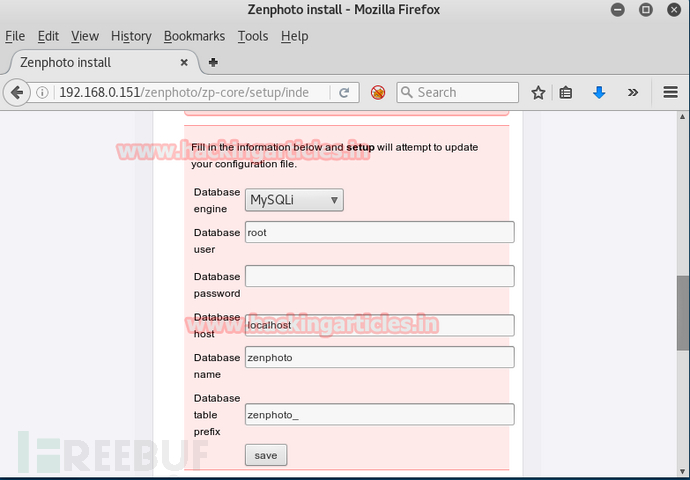Open the View menu

click(x=84, y=36)
